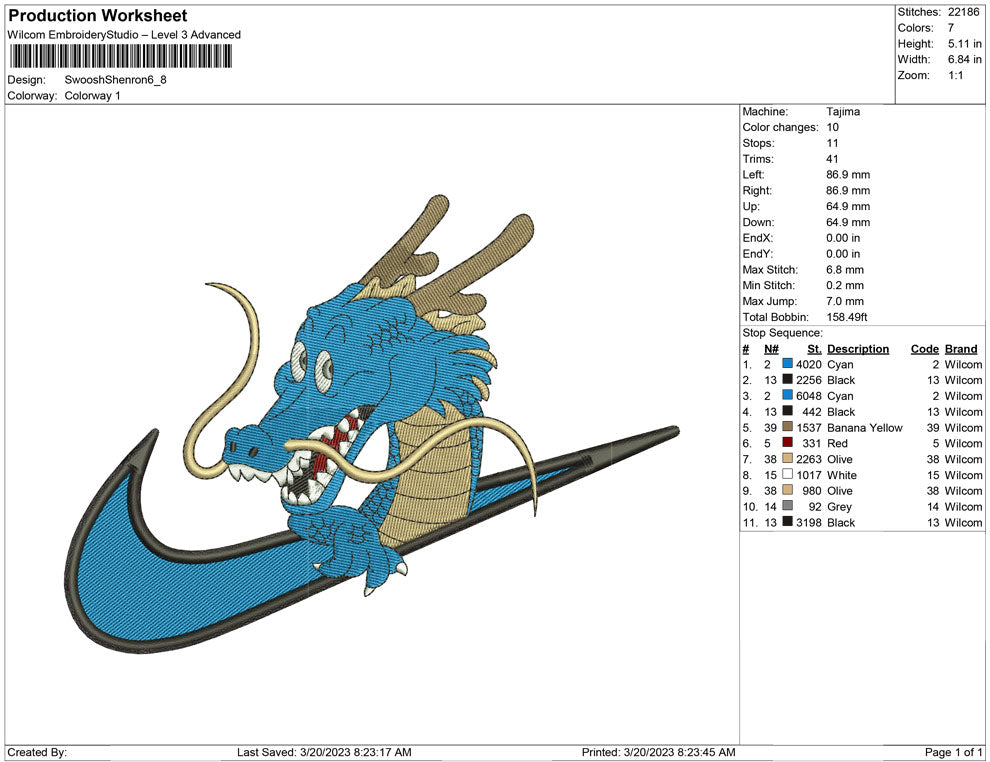Click the Stops value '11'
990x762 pixels.
[x=832, y=143]
